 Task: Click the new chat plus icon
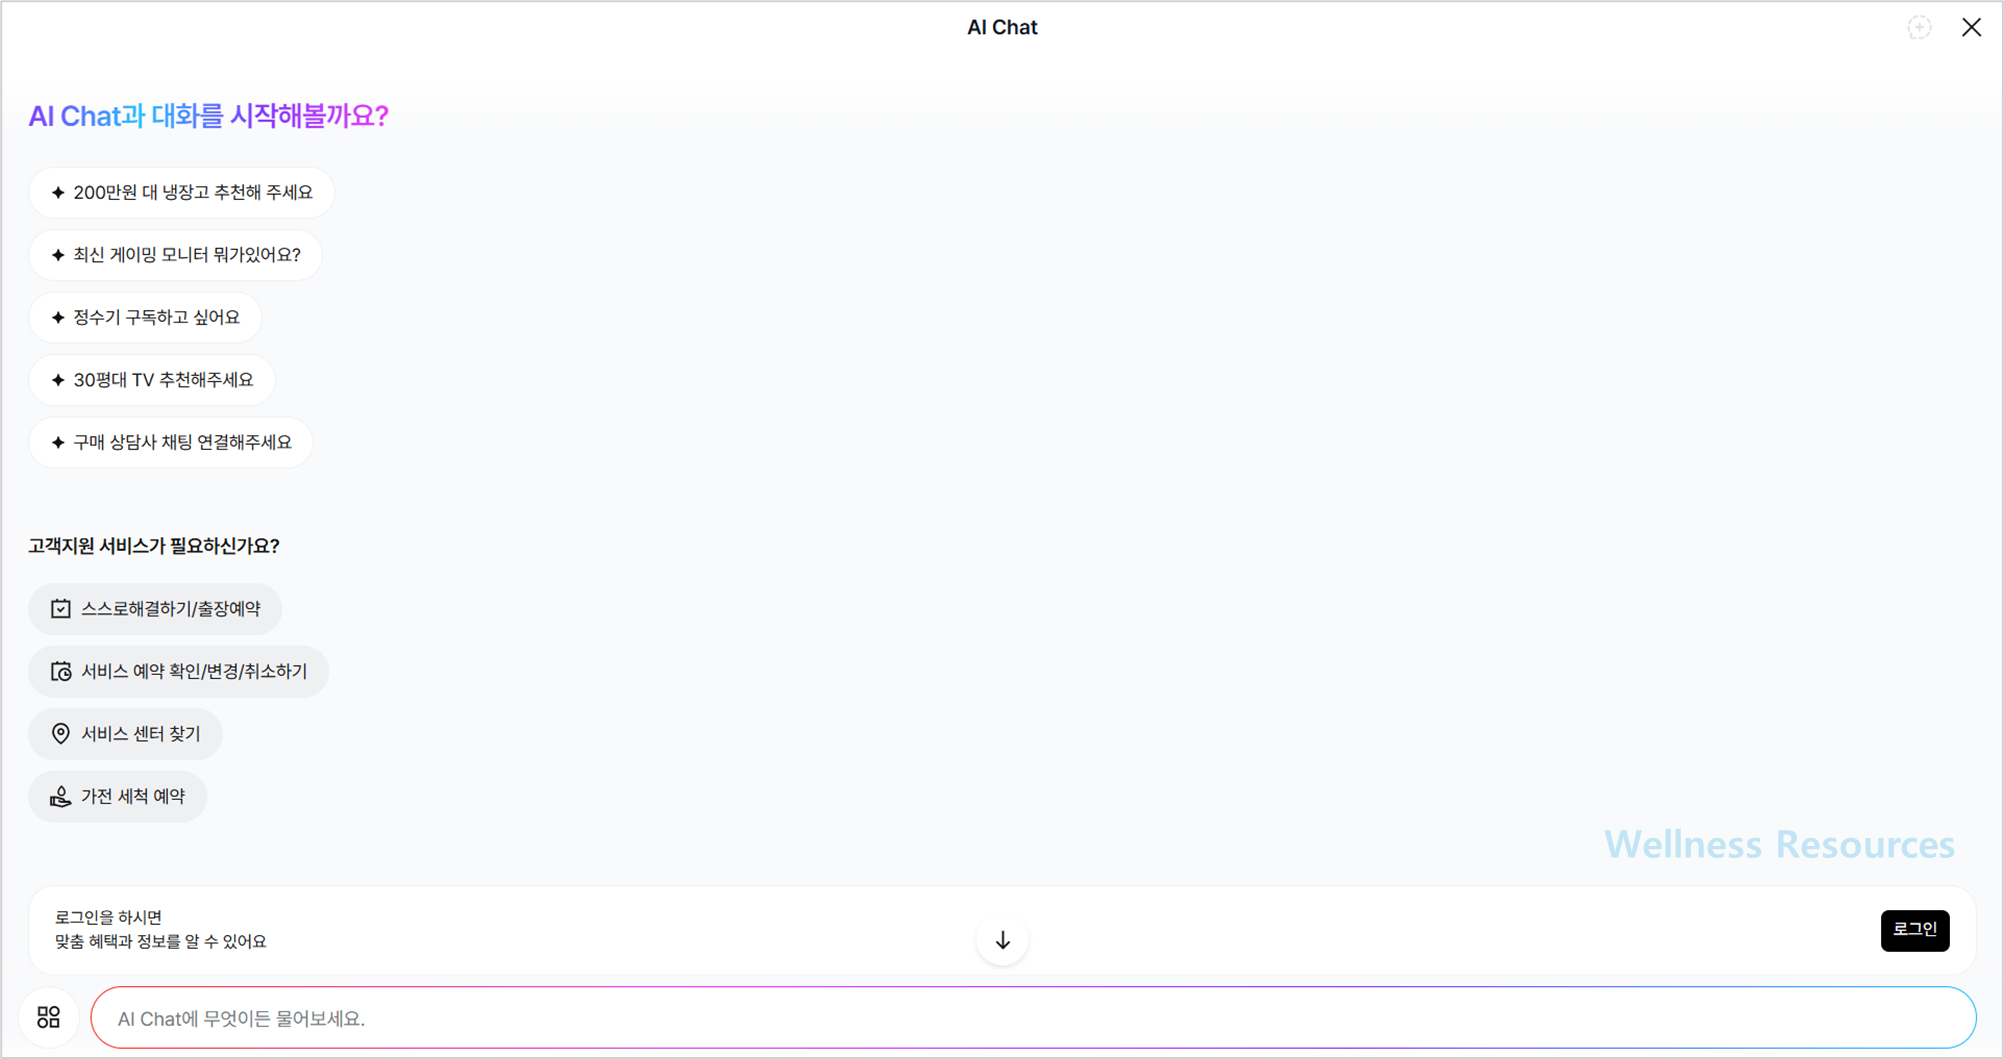pos(1919,27)
